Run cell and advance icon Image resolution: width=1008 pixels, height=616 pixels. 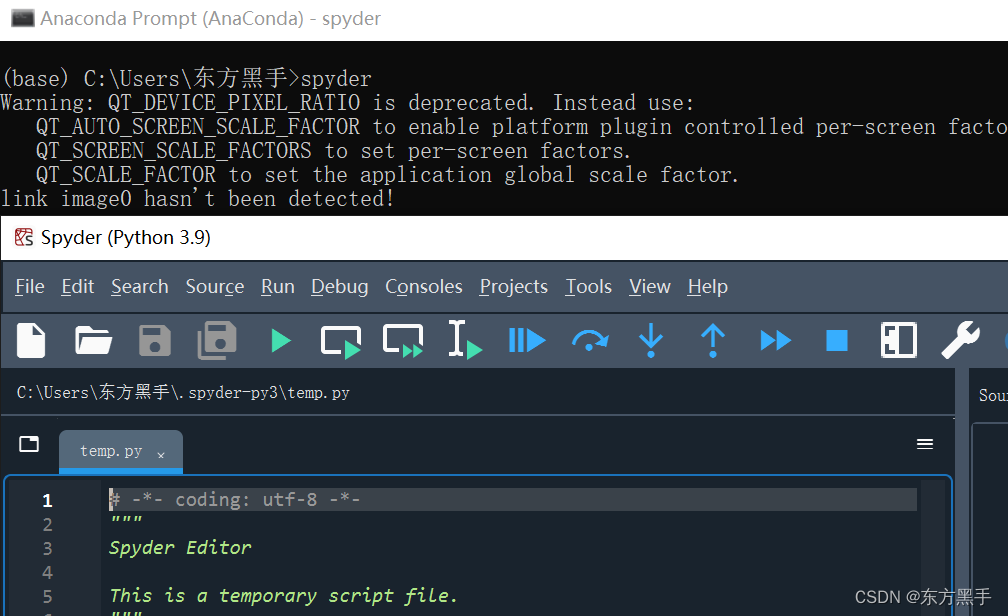coord(403,340)
